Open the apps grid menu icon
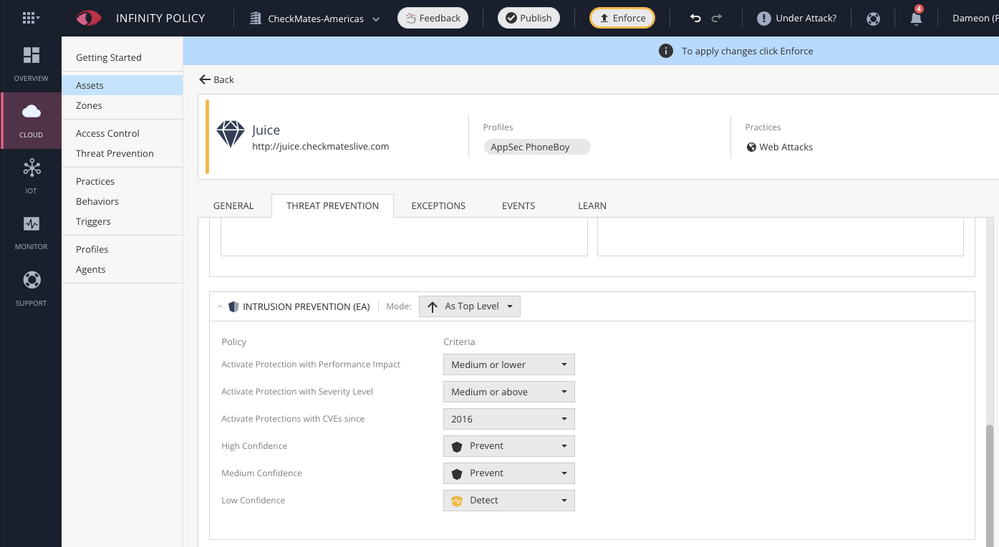The image size is (999, 547). point(30,18)
